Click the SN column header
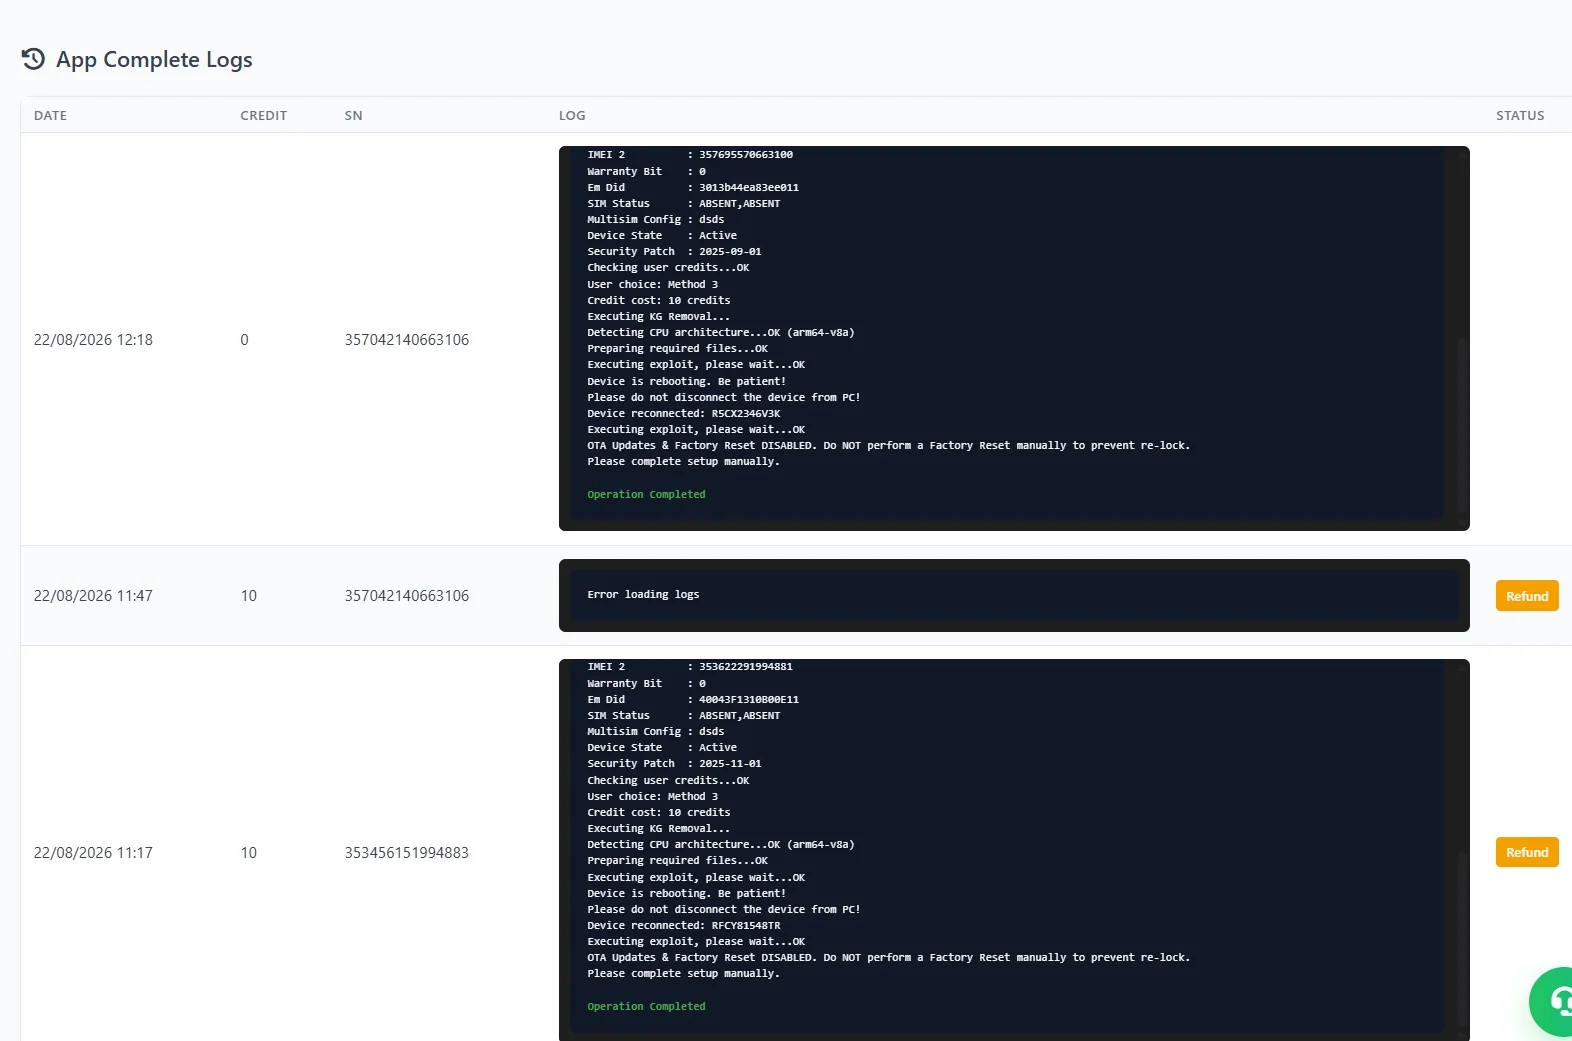 (x=353, y=115)
